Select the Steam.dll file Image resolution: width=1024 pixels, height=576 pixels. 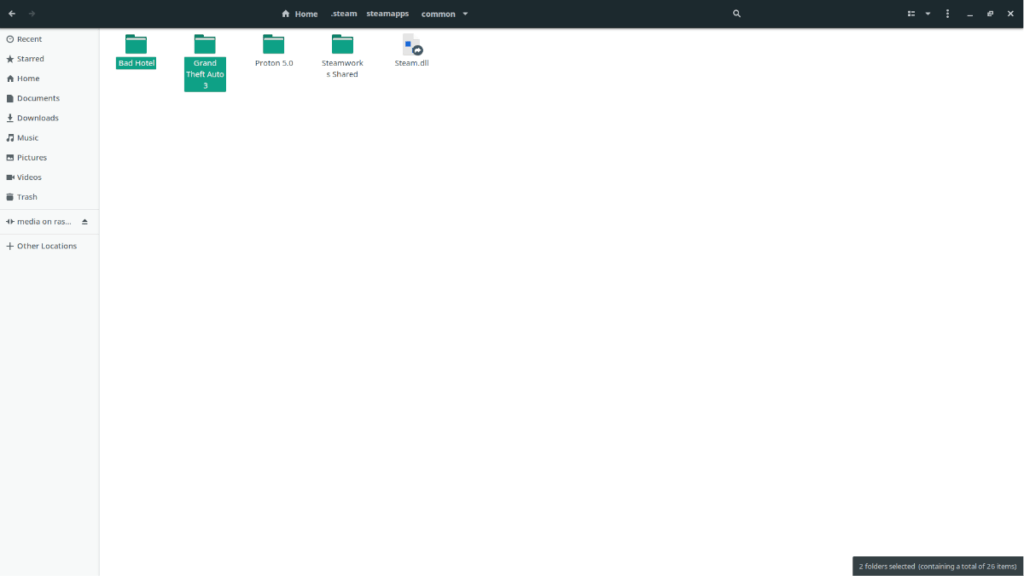[x=412, y=45]
